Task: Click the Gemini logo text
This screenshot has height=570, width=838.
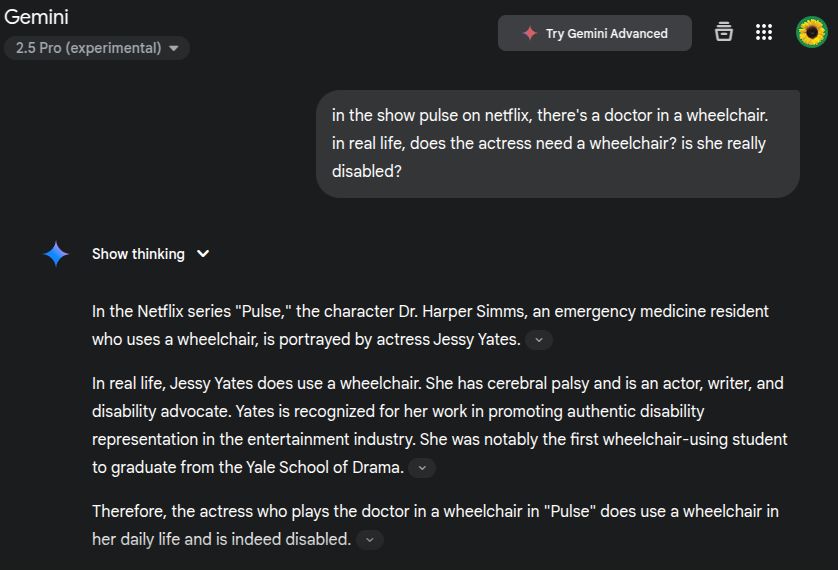Action: click(36, 17)
